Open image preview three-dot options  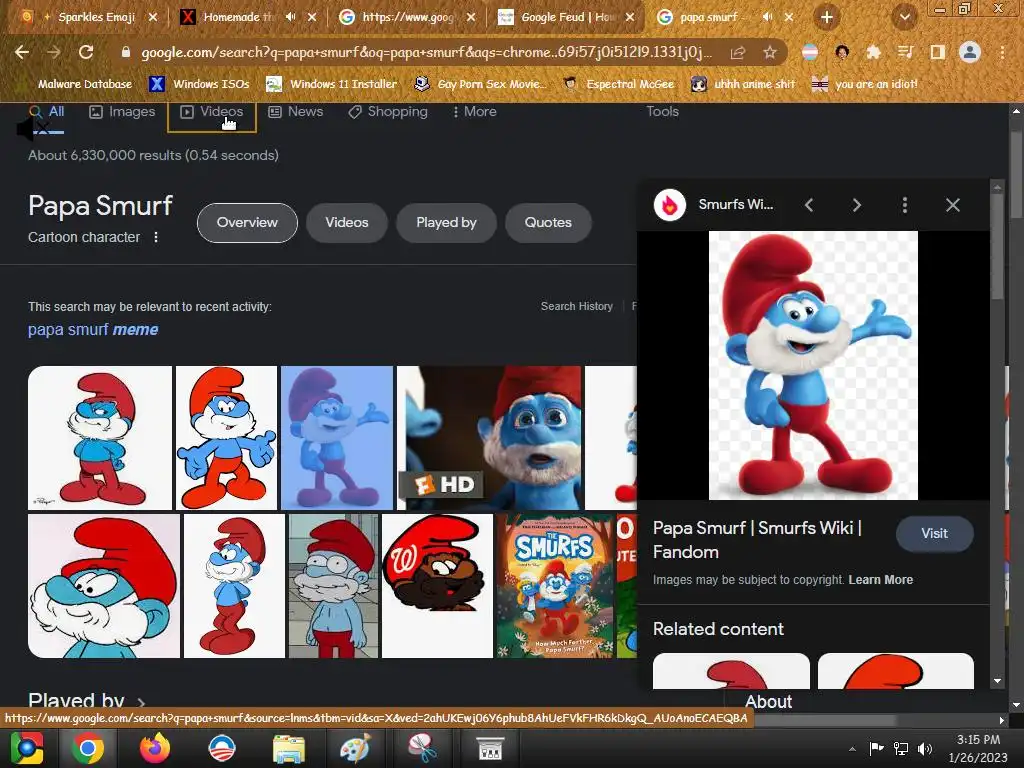tap(904, 205)
